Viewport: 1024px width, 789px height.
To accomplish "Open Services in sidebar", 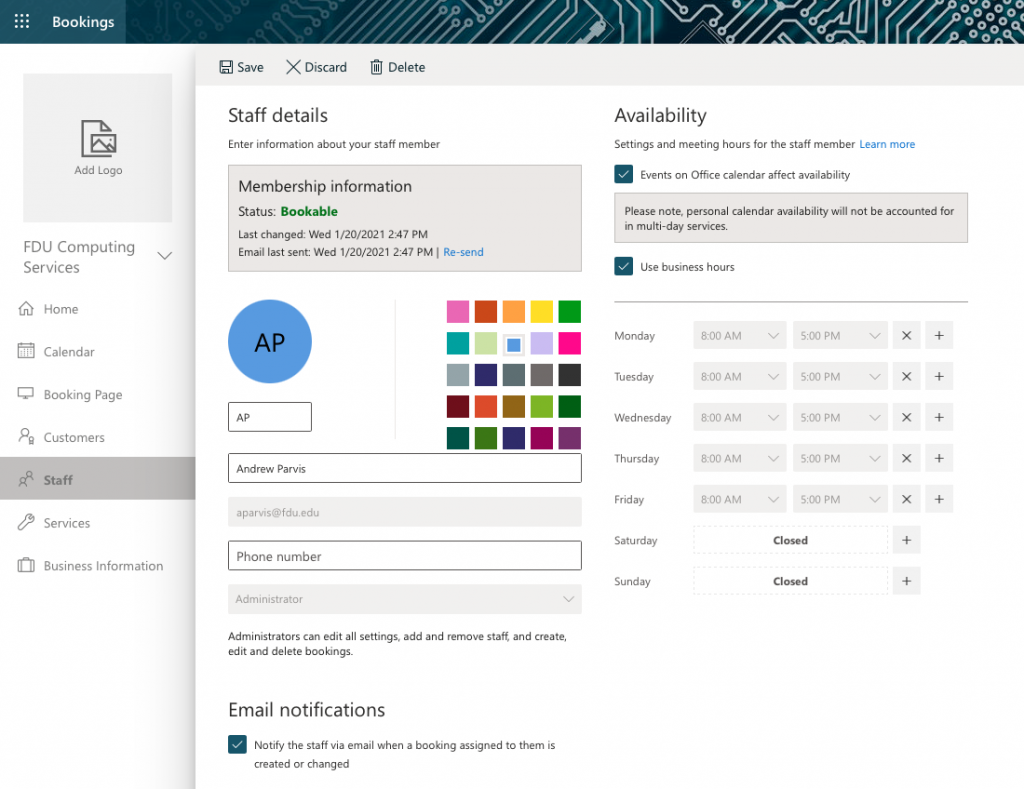I will coord(98,523).
